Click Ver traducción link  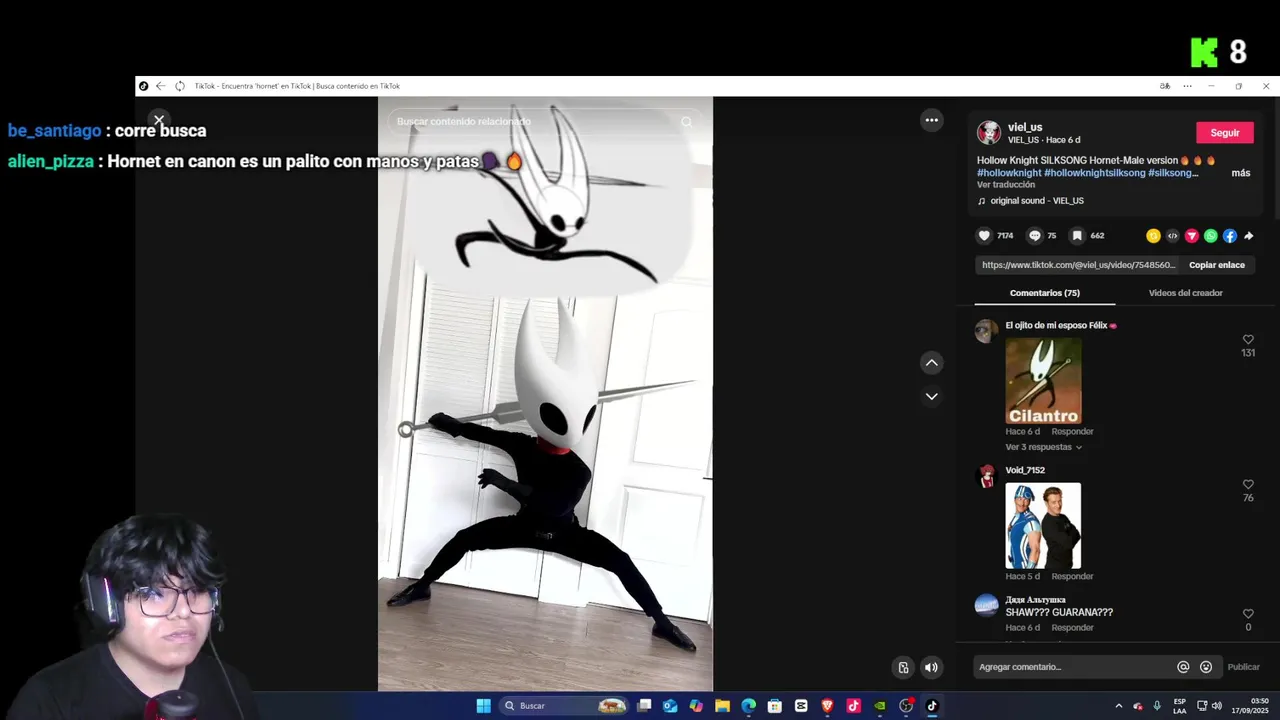click(x=1006, y=185)
